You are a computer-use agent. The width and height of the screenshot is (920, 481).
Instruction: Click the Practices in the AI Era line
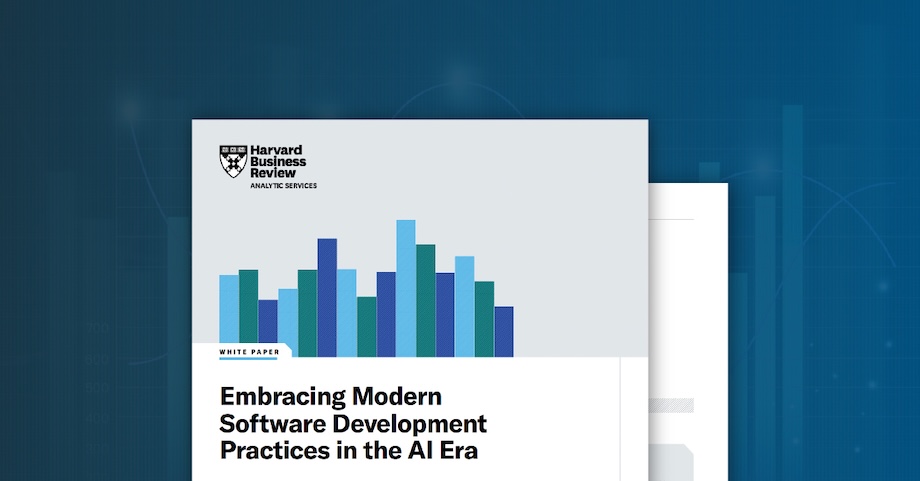pos(349,450)
